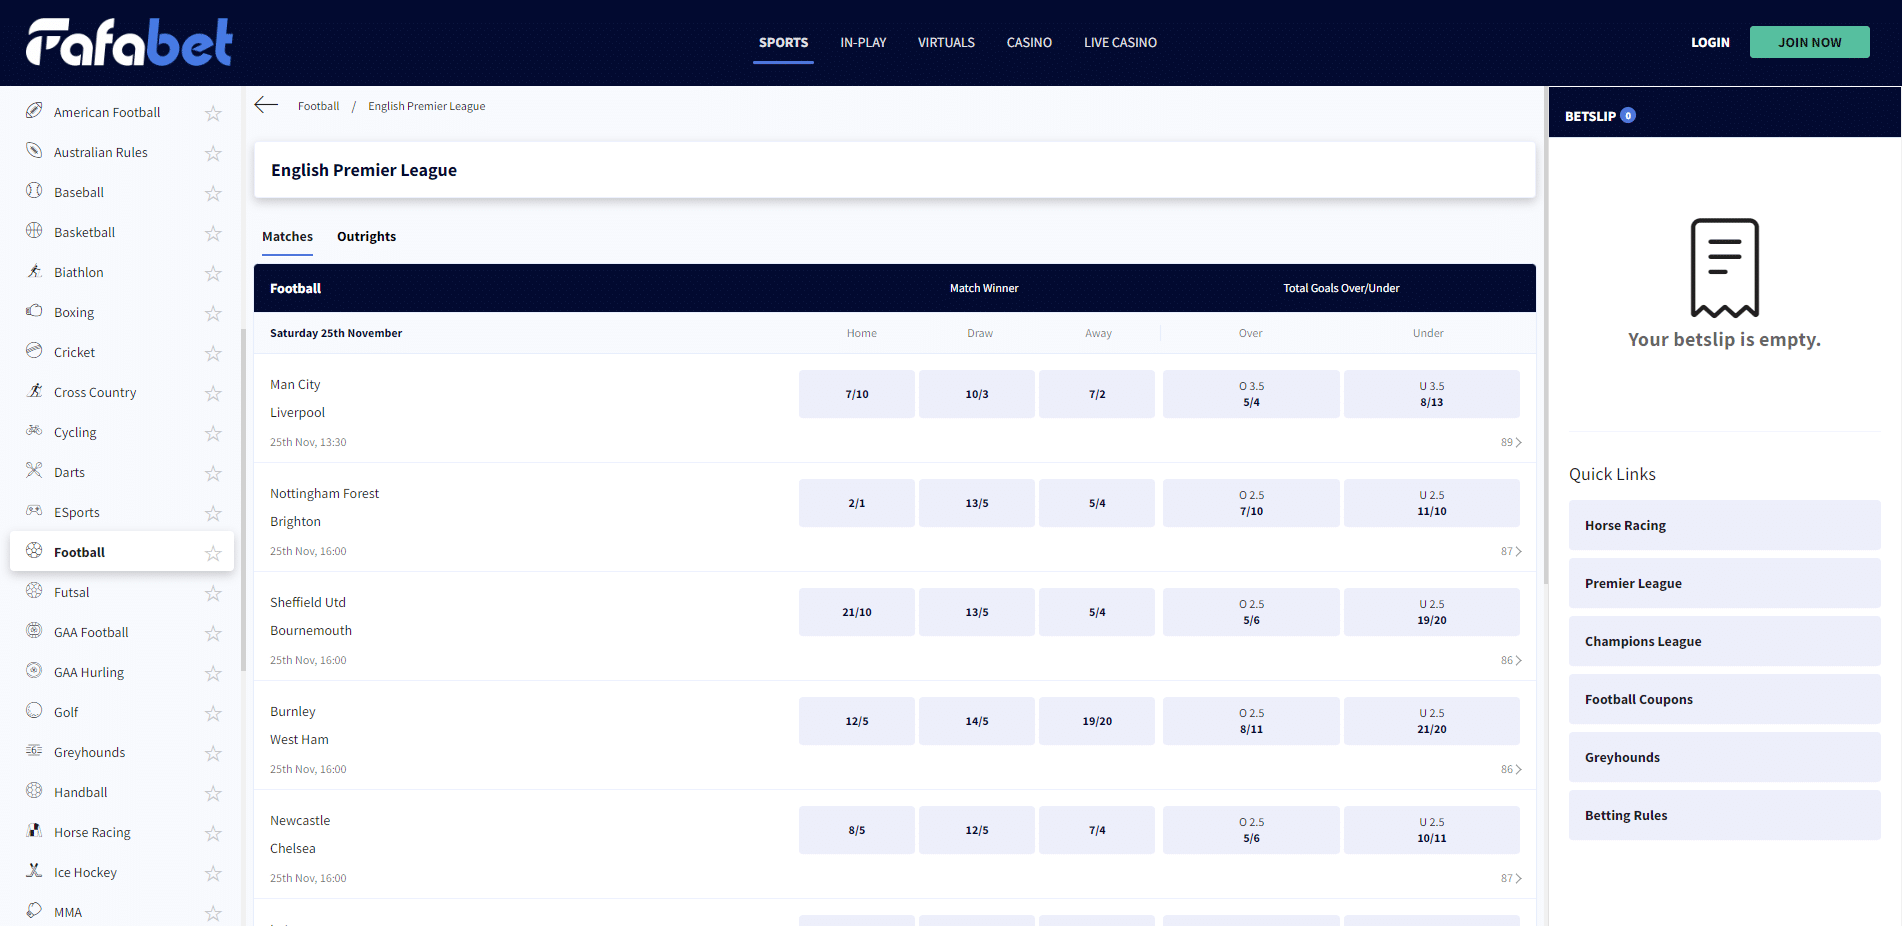Open the Virtuals navigation tab
The width and height of the screenshot is (1902, 926).
pyautogui.click(x=946, y=42)
